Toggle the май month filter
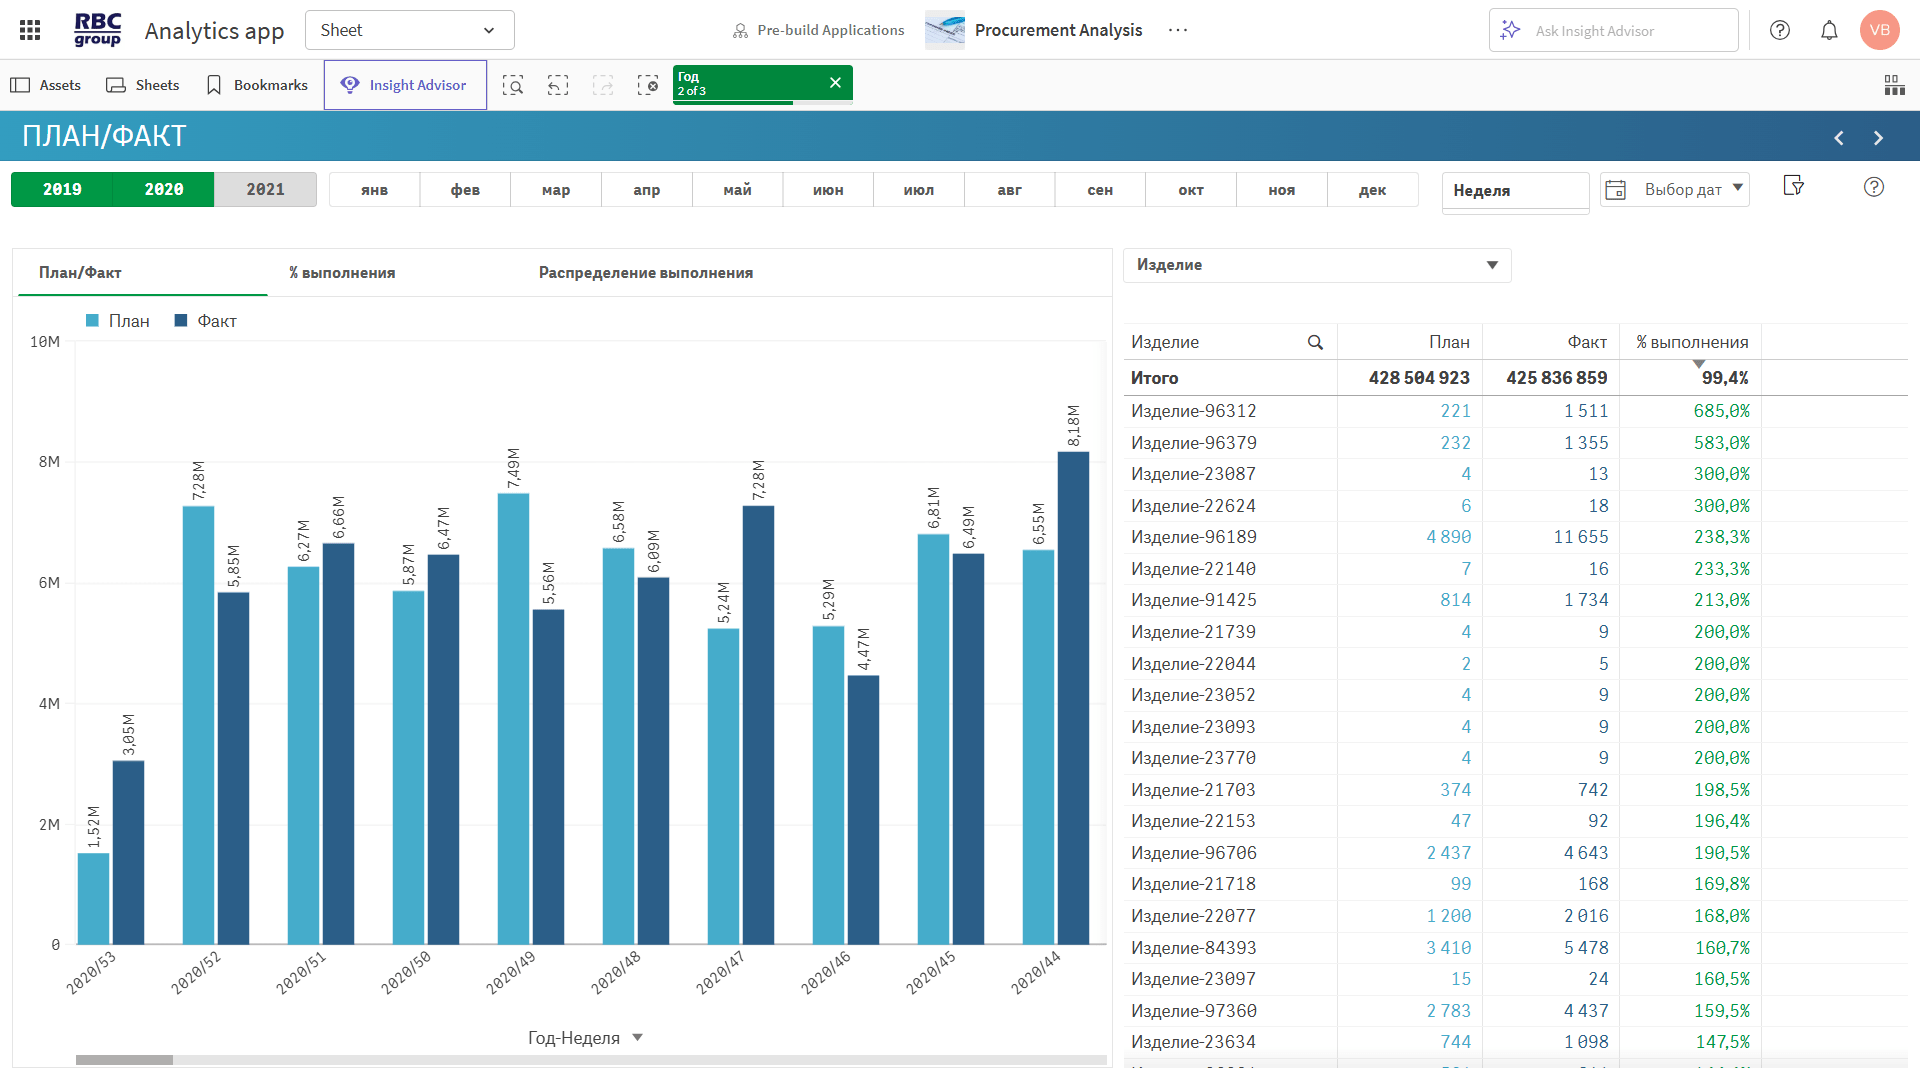This screenshot has width=1920, height=1080. [737, 190]
